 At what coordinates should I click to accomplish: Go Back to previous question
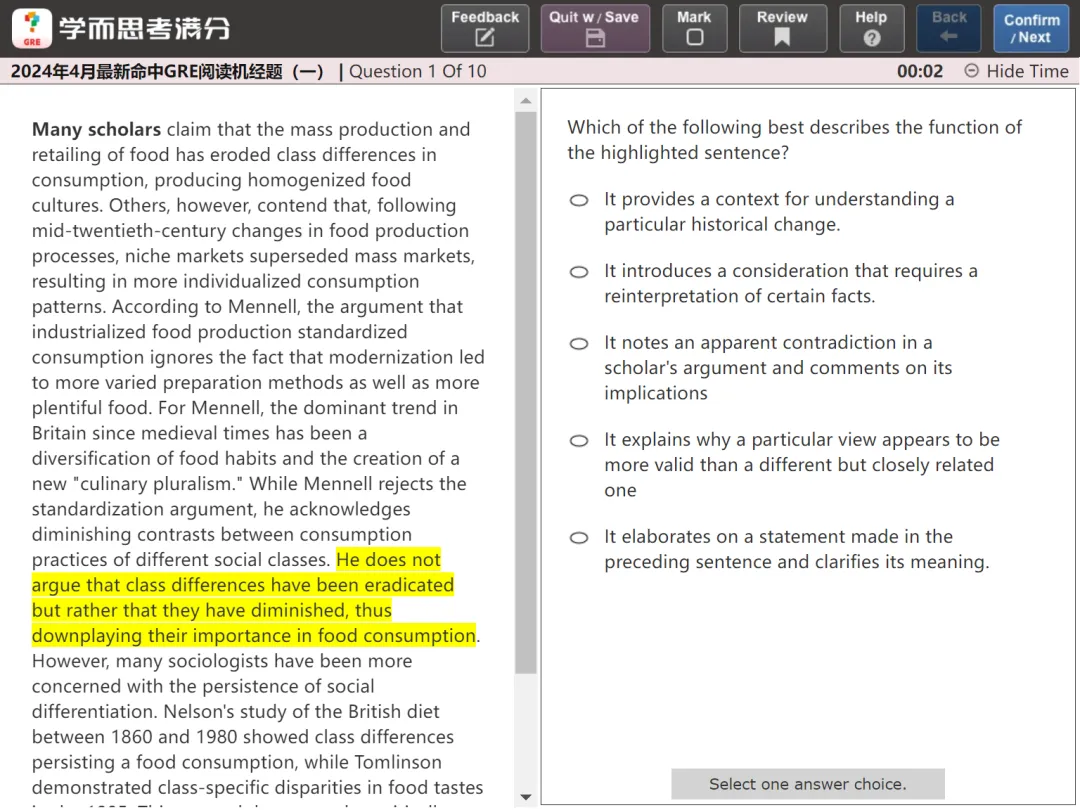949,28
